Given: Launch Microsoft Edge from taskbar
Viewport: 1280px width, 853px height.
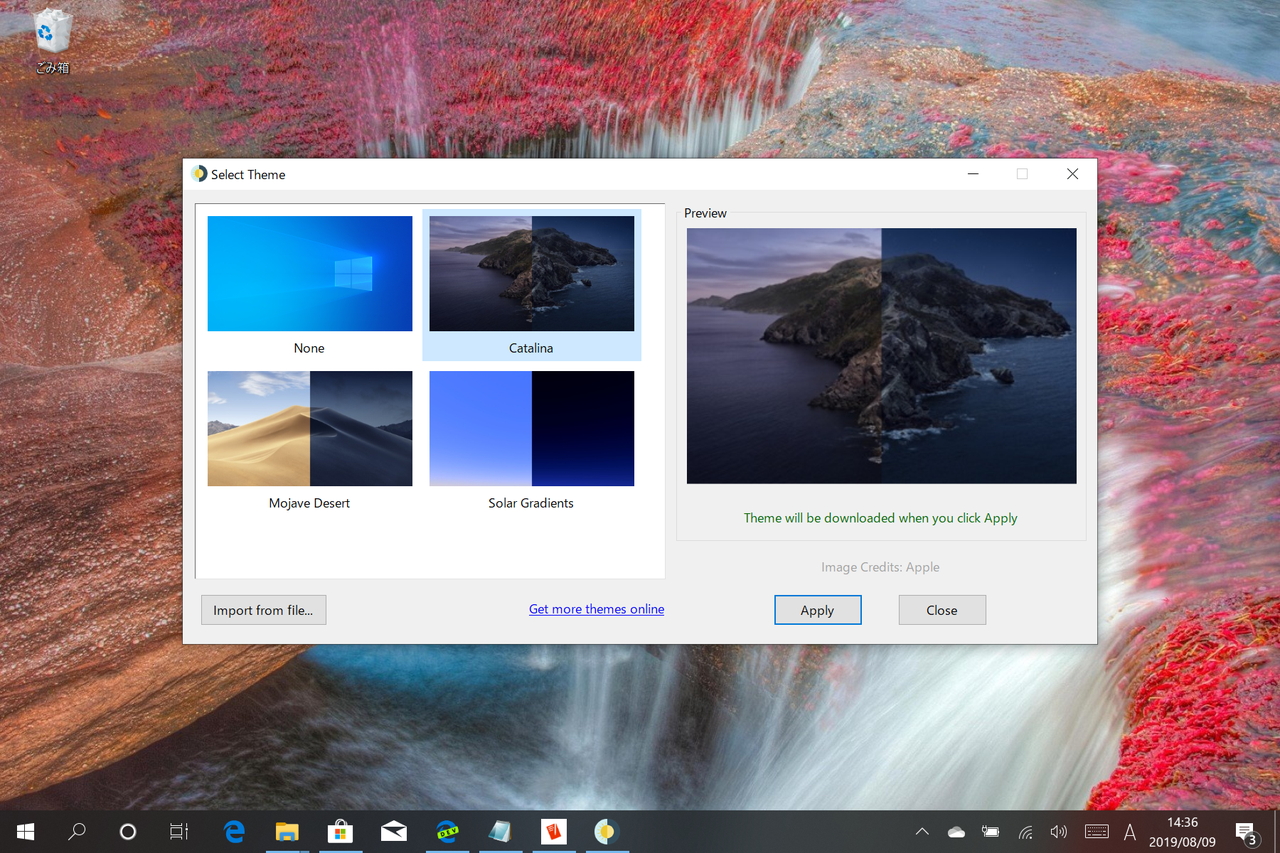Looking at the screenshot, I should click(x=235, y=831).
